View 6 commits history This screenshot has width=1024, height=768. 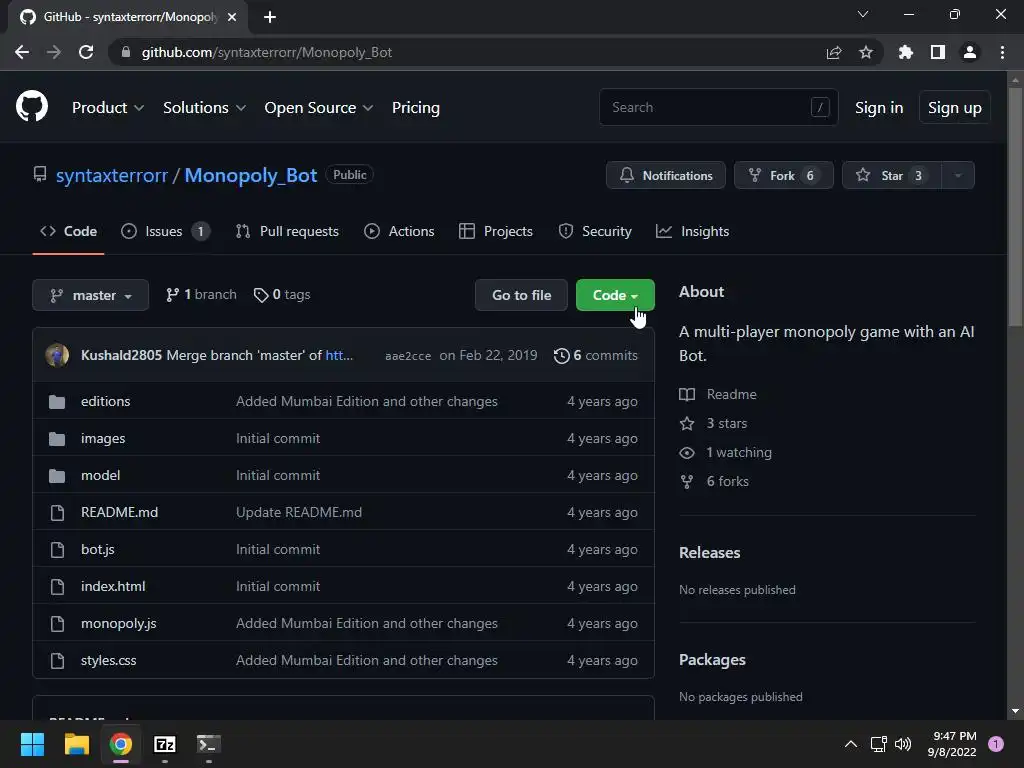point(596,355)
